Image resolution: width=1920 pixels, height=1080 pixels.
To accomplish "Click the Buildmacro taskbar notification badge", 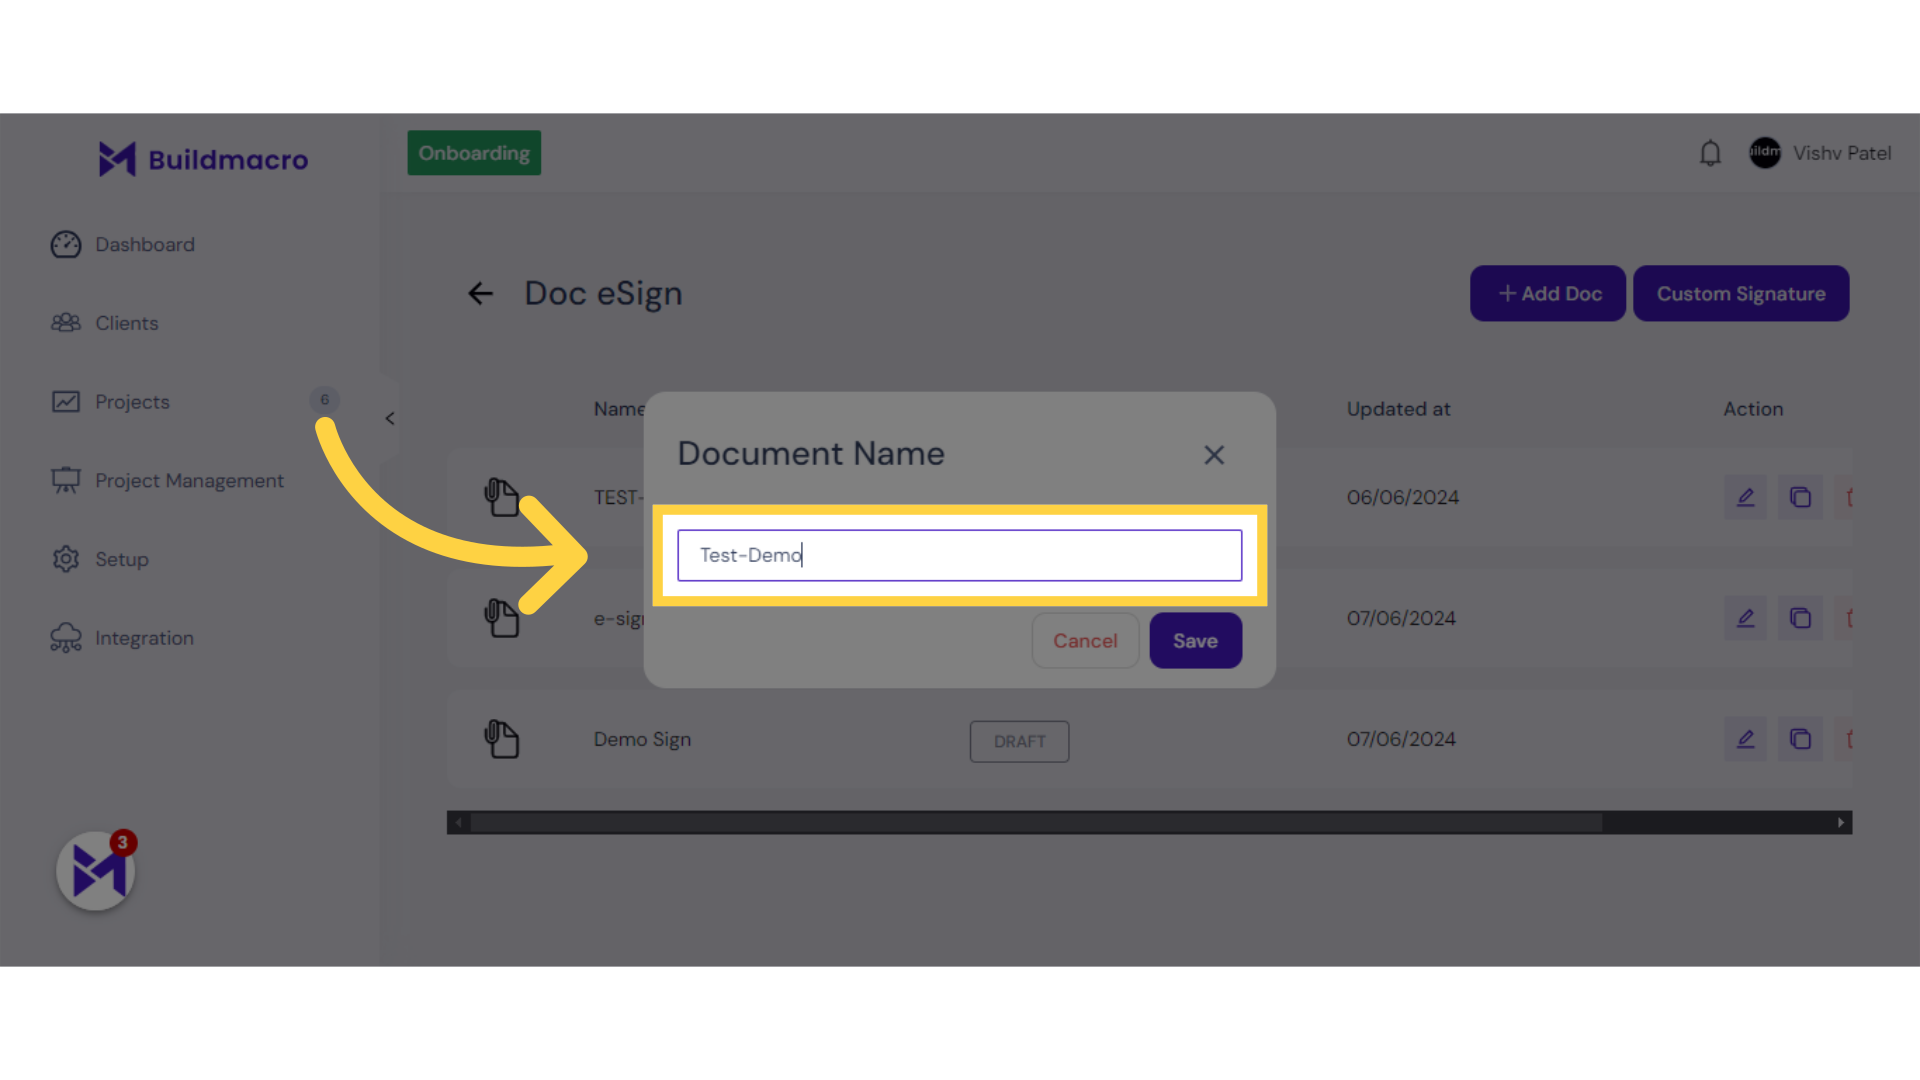I will coord(123,843).
